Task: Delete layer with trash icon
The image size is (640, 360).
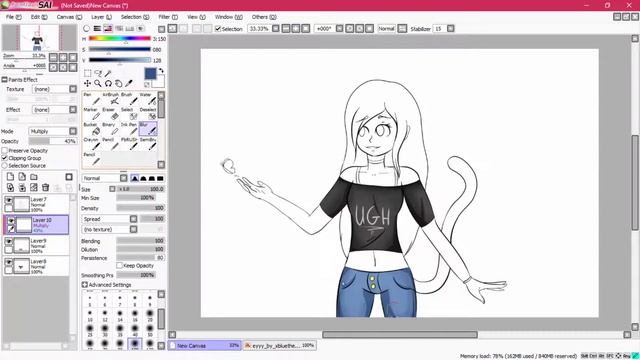Action: (x=46, y=188)
